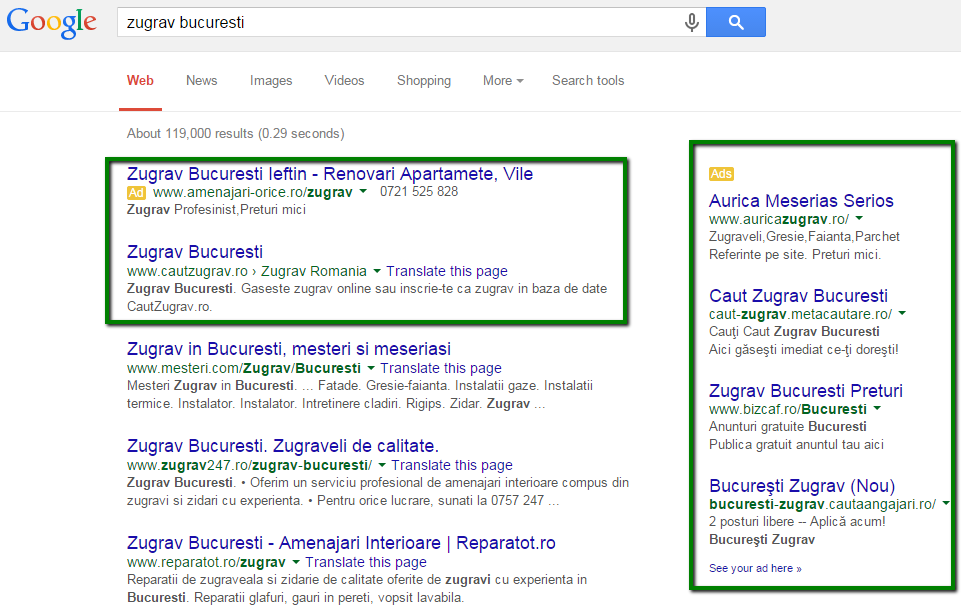Expand arrow next to zugrav247.ro URL
Viewport: 961px width, 615px height.
click(382, 465)
